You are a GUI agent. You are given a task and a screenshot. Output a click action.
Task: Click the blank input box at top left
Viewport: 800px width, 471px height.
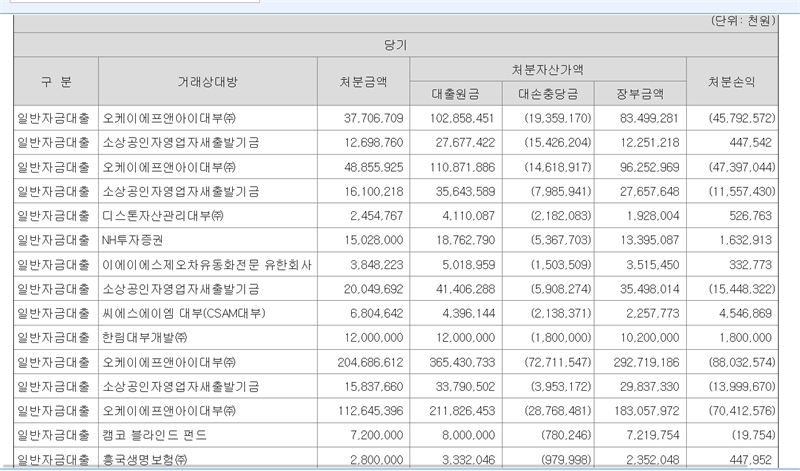128,3
